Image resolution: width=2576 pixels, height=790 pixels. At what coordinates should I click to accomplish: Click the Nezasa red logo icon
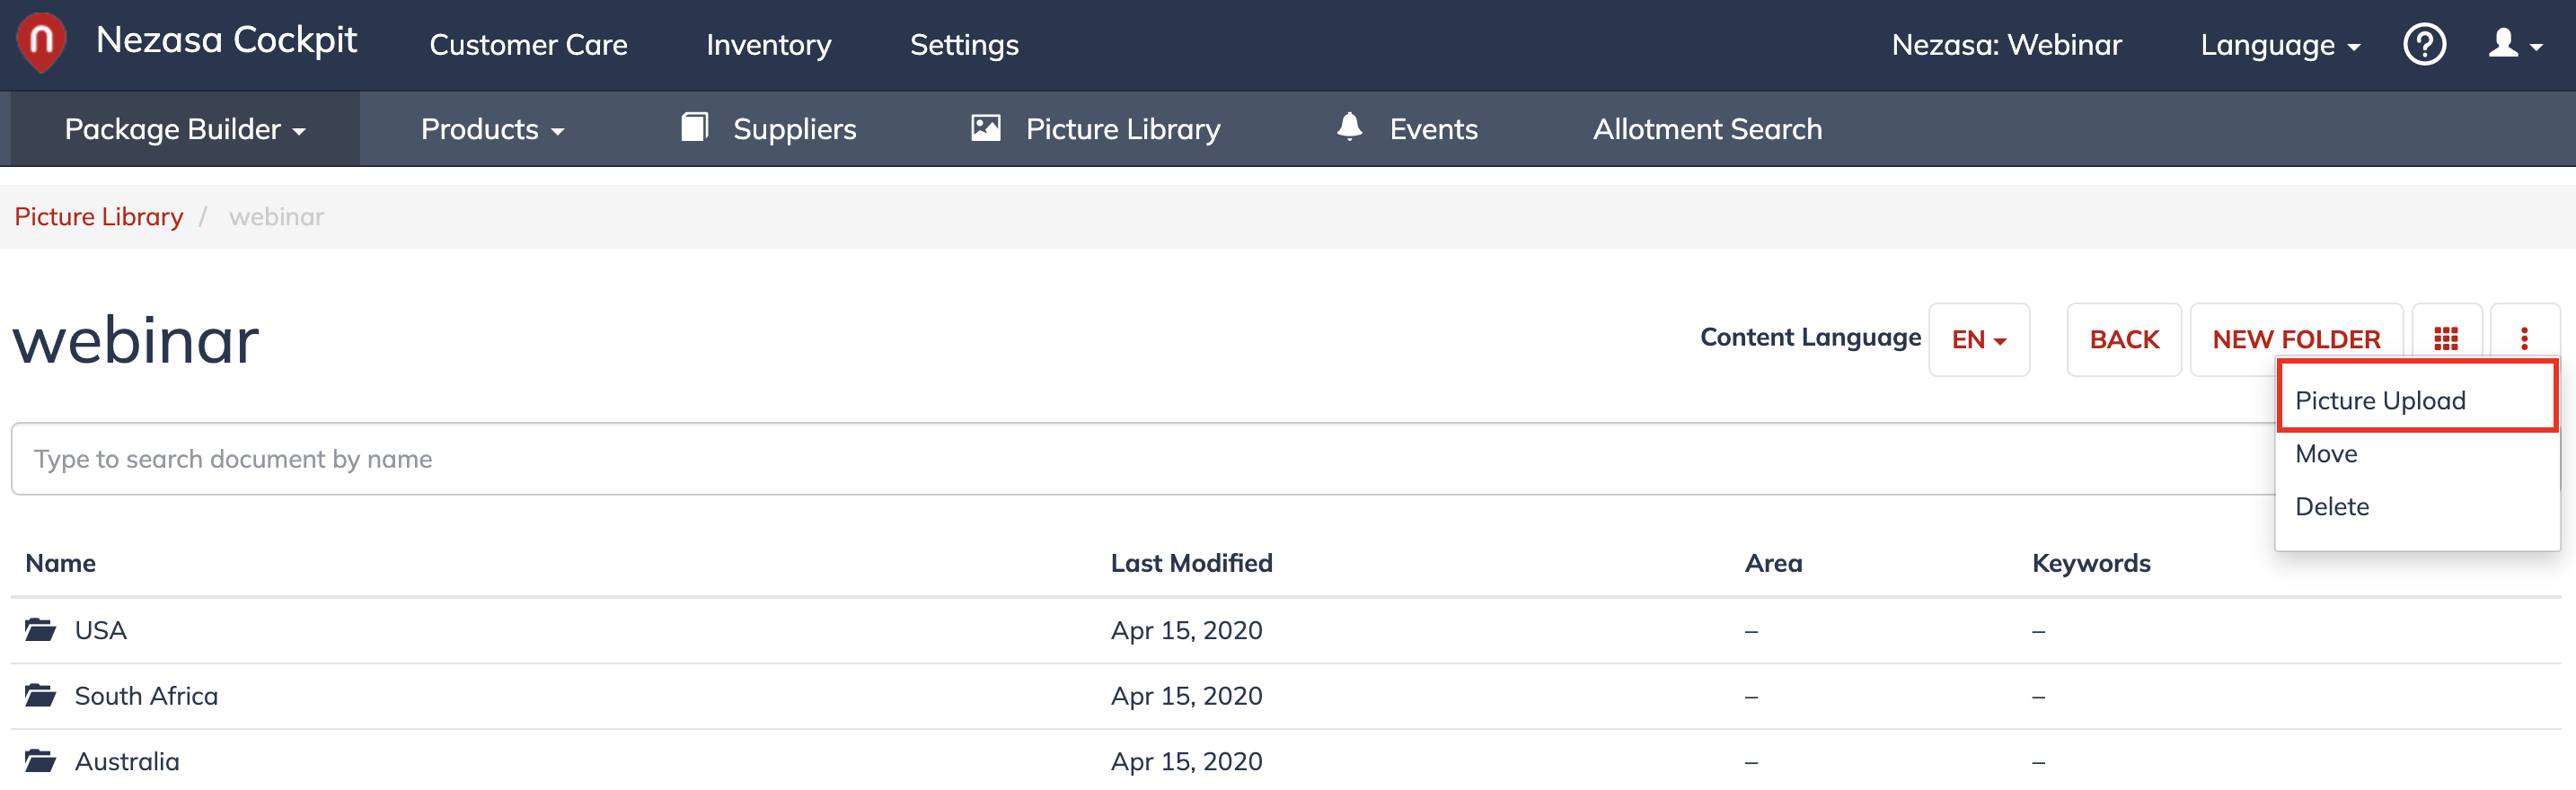(41, 43)
